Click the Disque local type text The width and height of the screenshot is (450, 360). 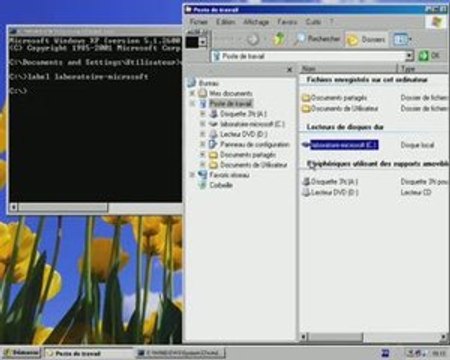(x=417, y=145)
